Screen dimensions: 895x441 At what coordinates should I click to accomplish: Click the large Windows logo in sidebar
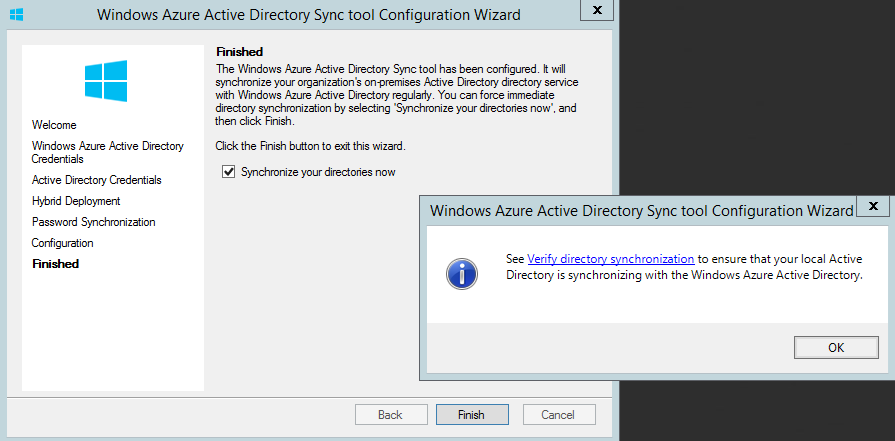tap(106, 81)
